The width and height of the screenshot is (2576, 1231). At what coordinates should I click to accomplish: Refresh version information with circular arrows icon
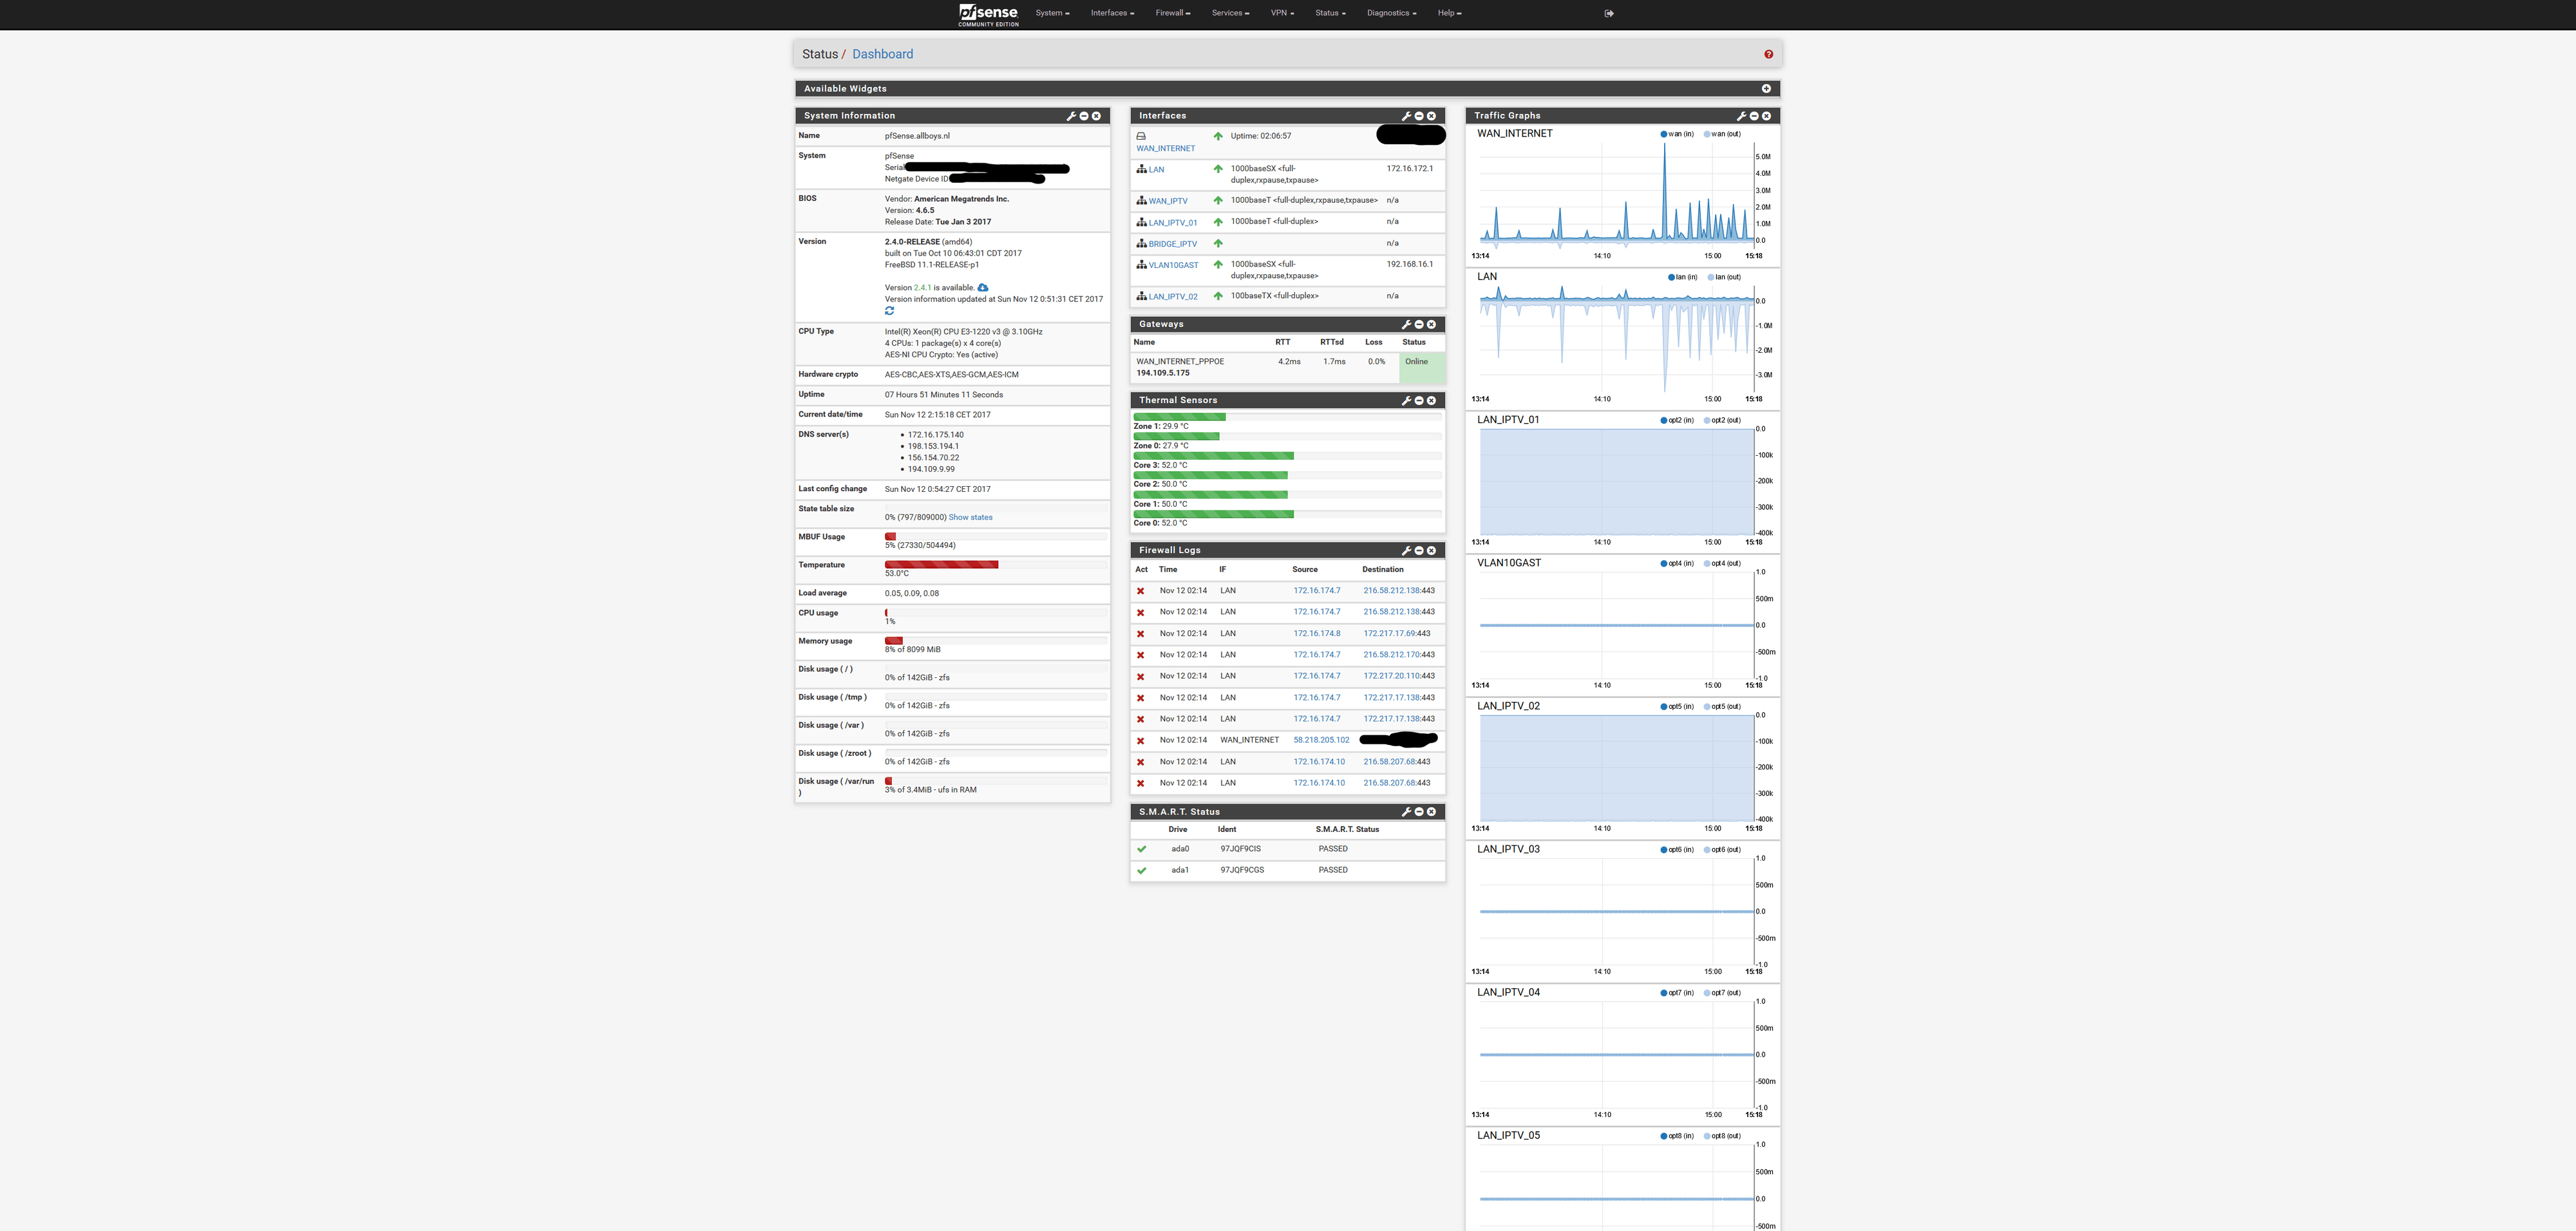889,311
